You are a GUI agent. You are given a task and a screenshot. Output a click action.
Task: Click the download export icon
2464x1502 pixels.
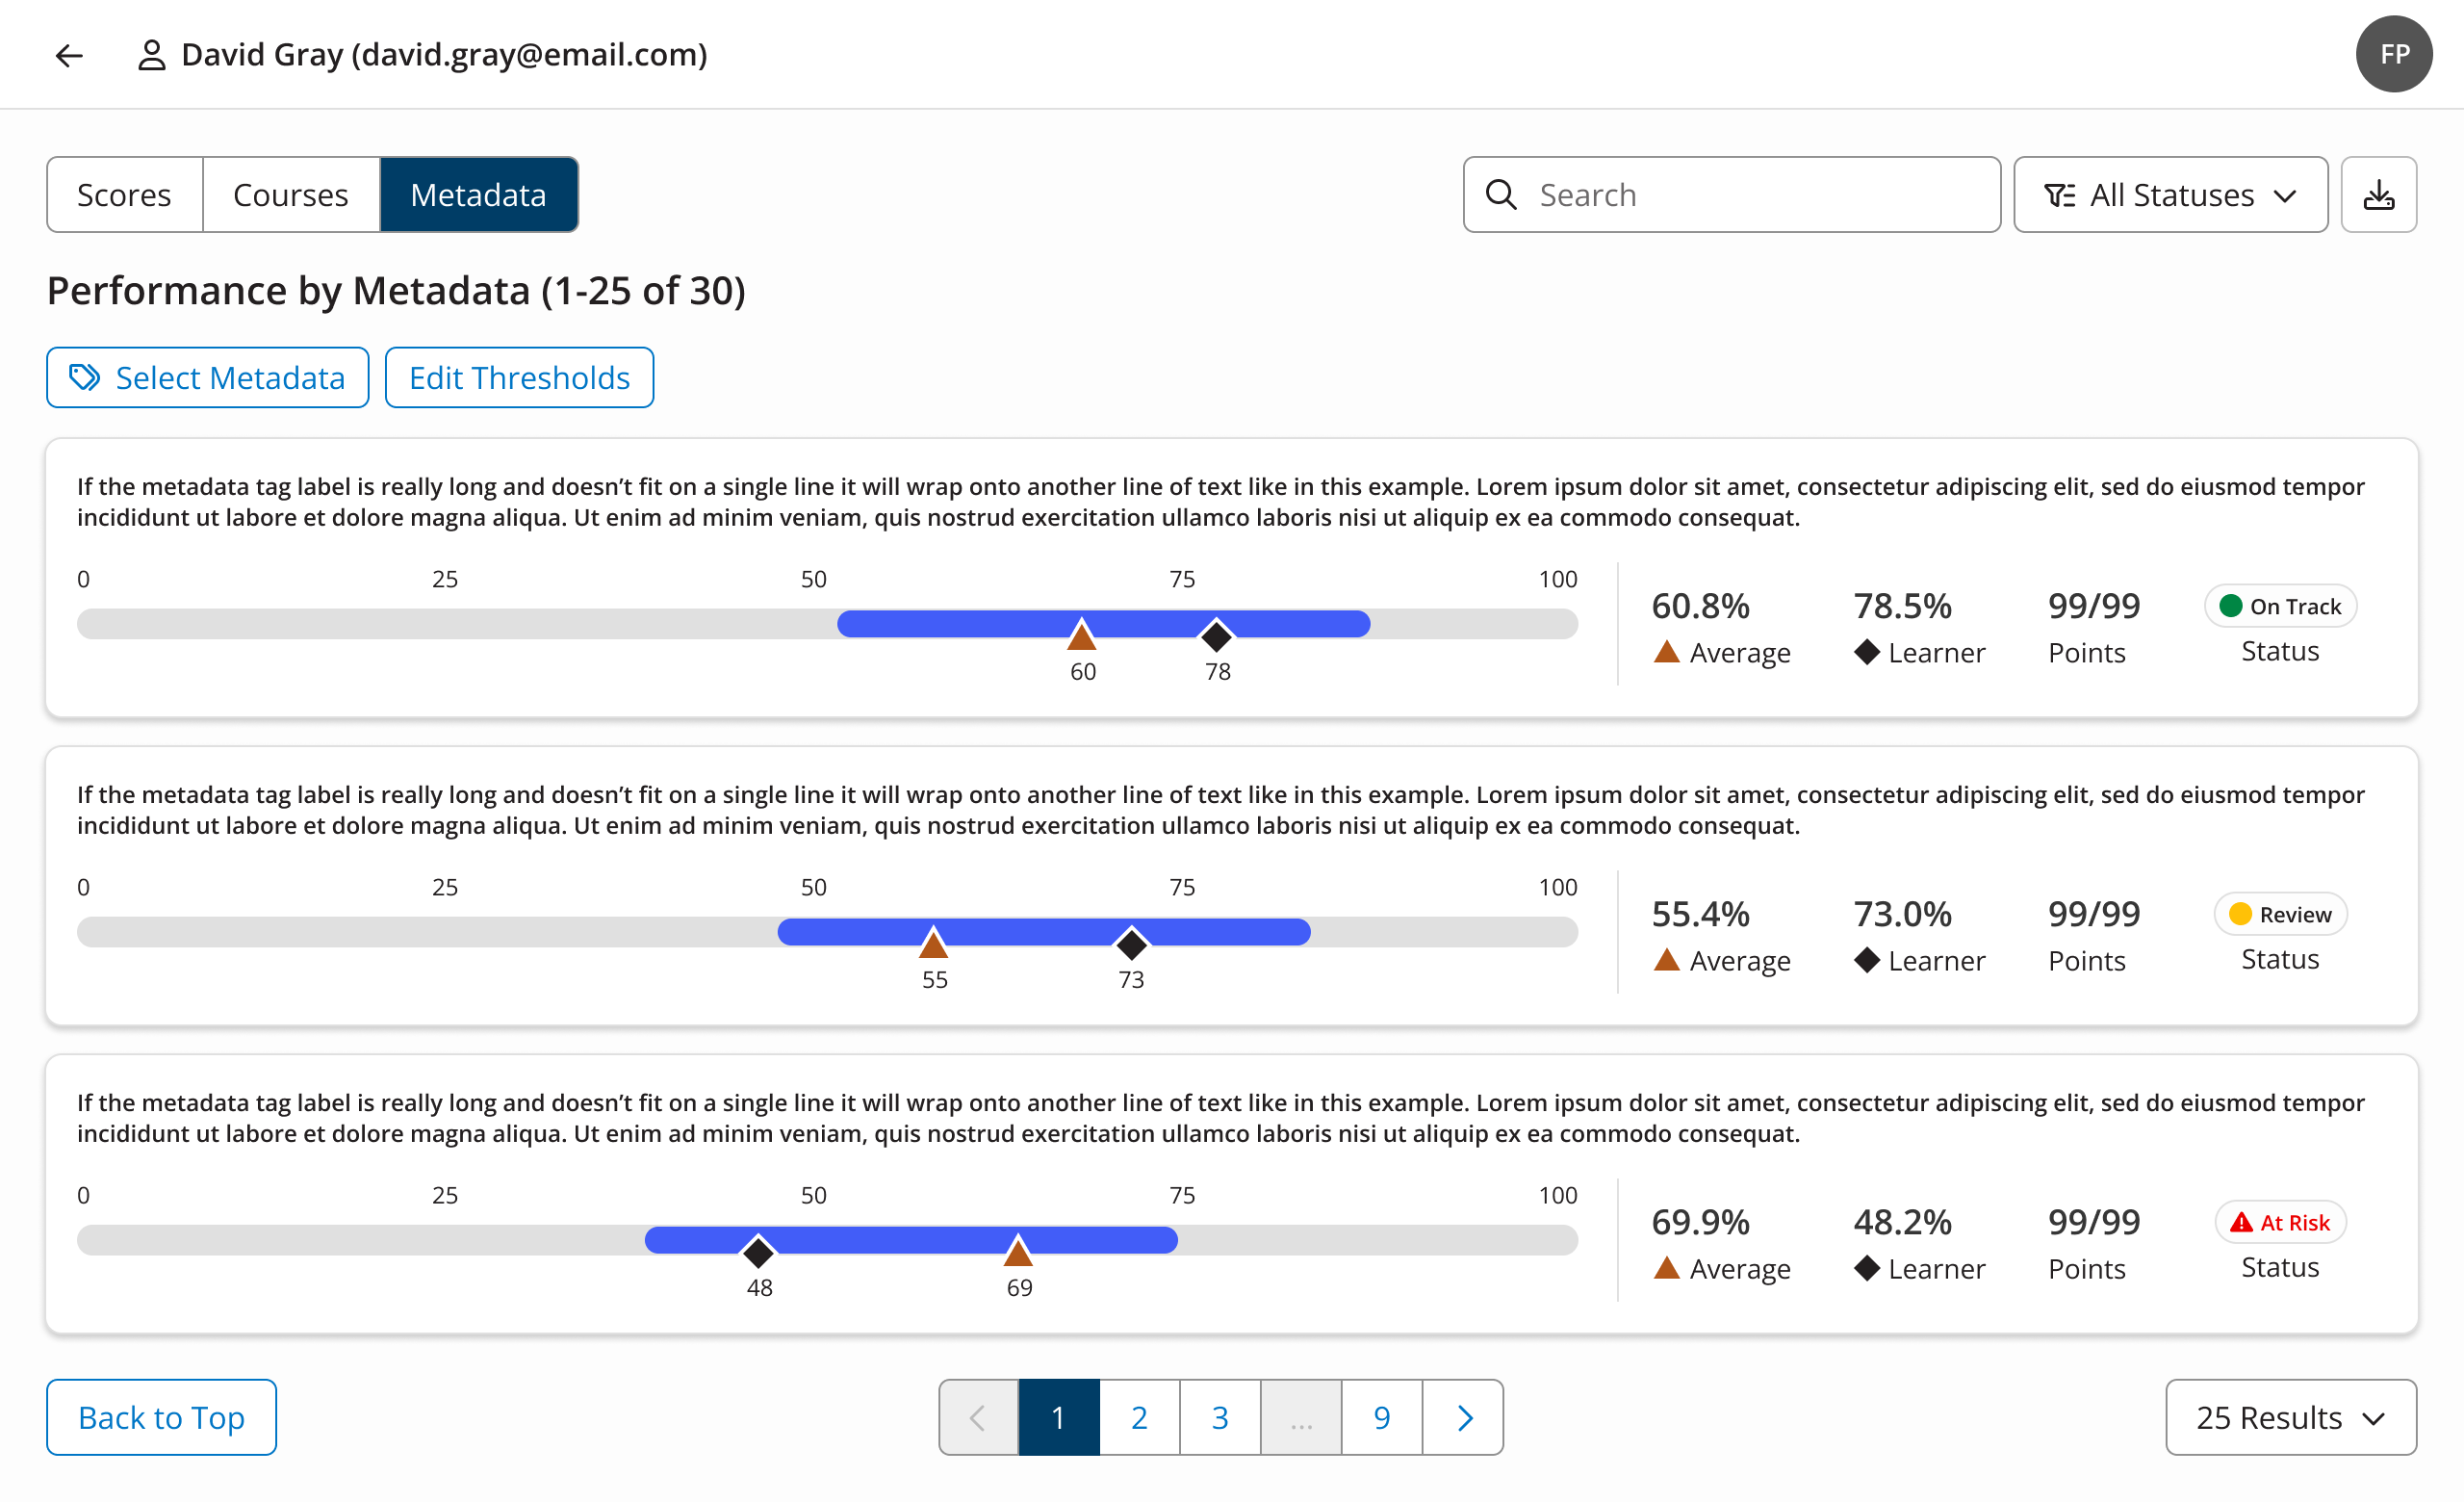coord(2379,194)
